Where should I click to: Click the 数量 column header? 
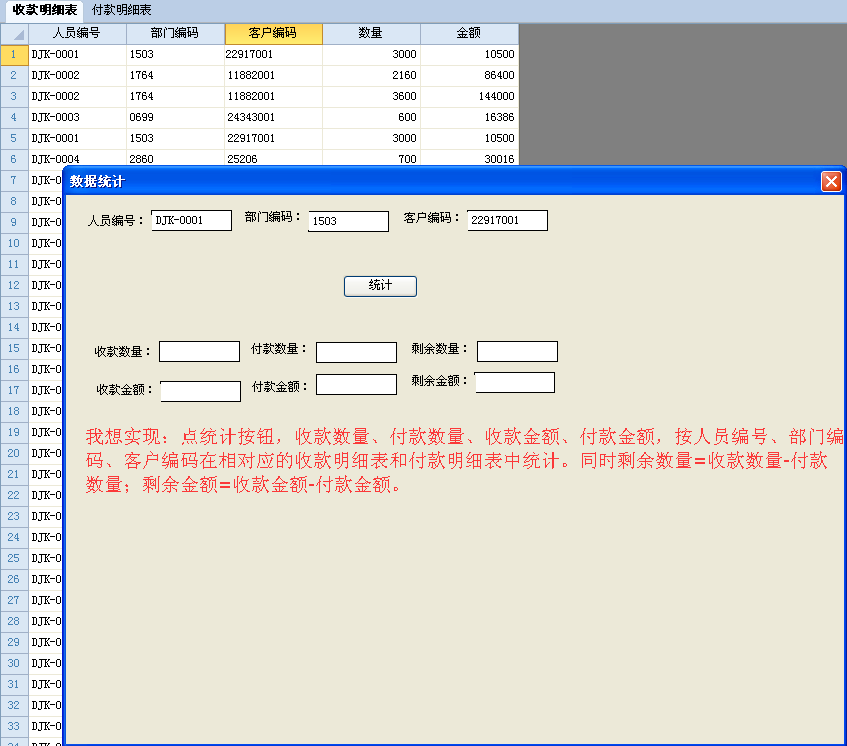371,33
